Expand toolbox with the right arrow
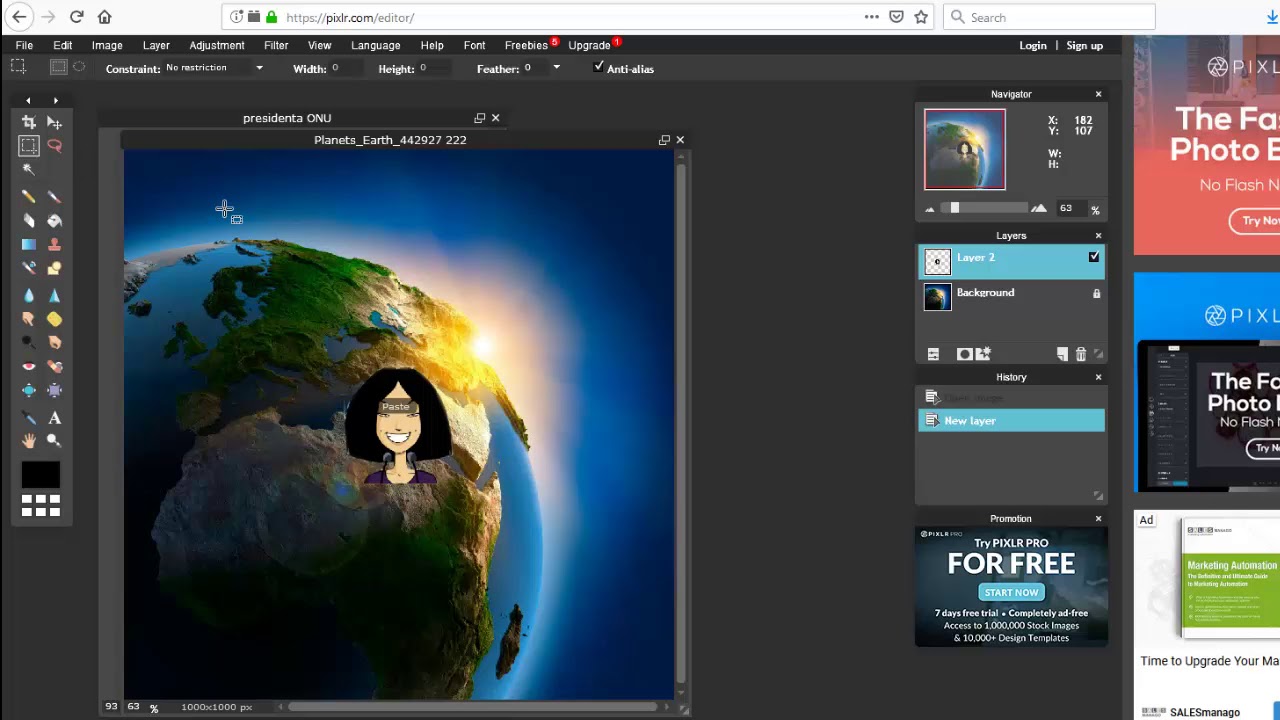The width and height of the screenshot is (1280, 720). tap(55, 100)
